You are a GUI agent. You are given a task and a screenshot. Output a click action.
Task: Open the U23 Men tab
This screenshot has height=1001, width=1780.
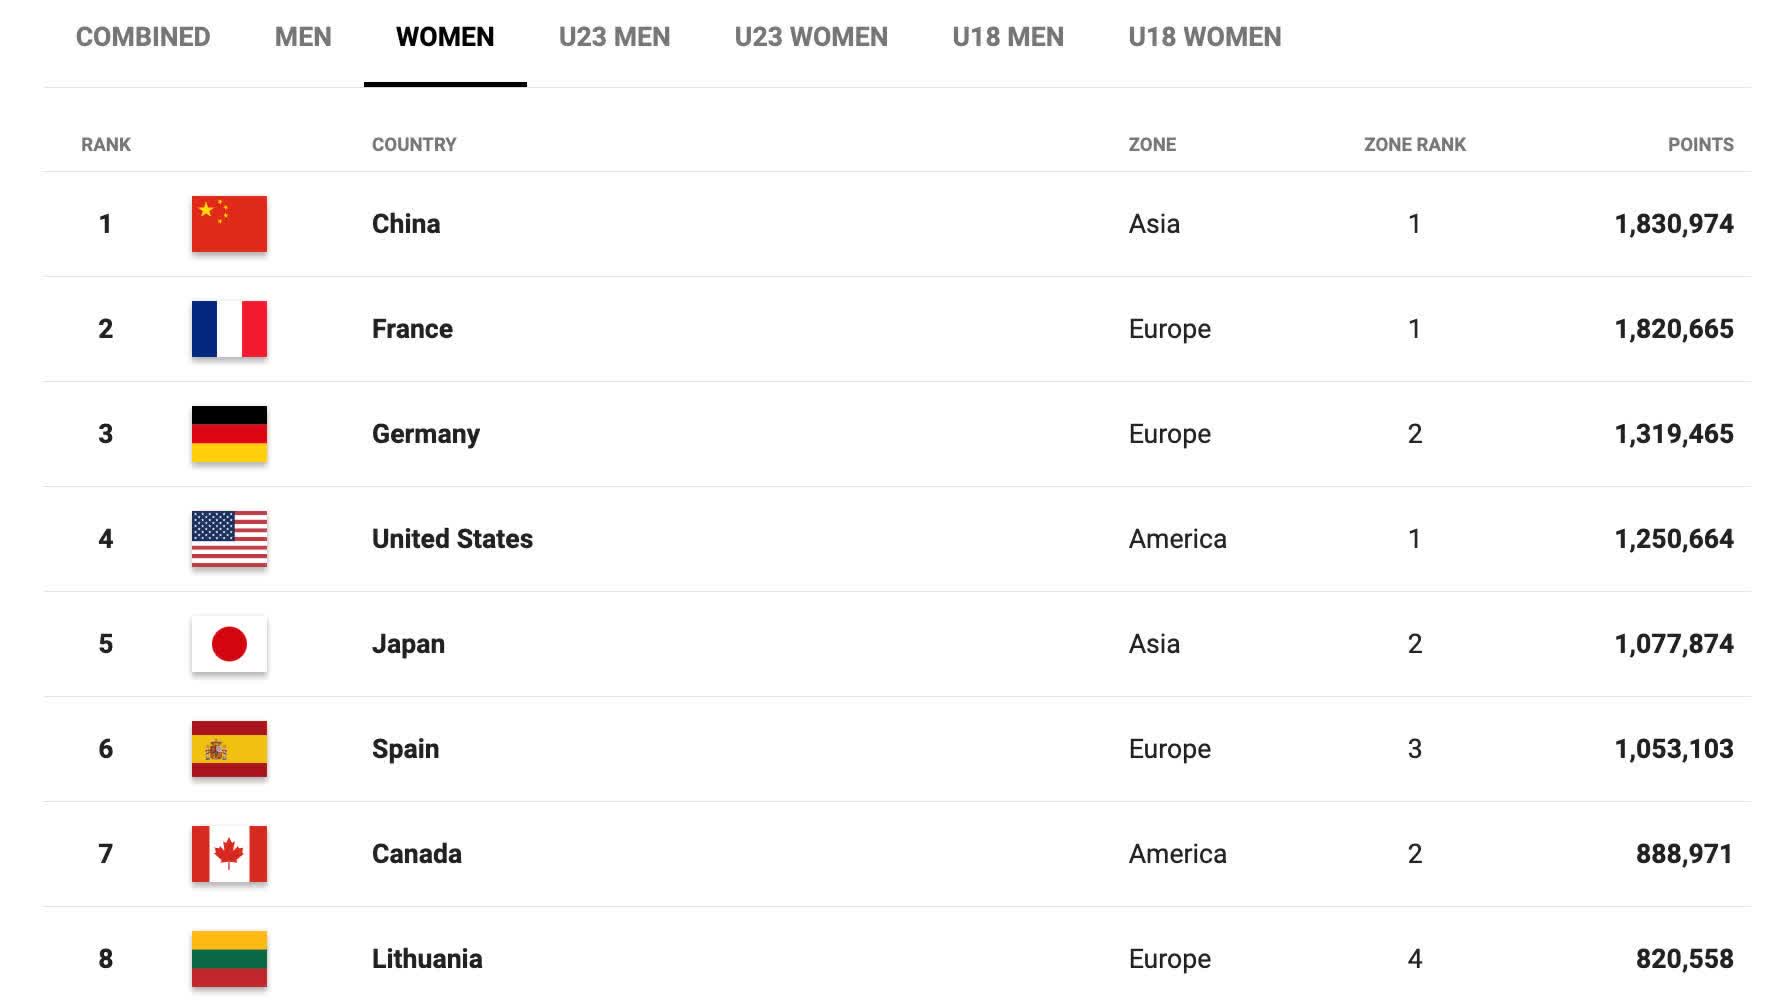614,37
